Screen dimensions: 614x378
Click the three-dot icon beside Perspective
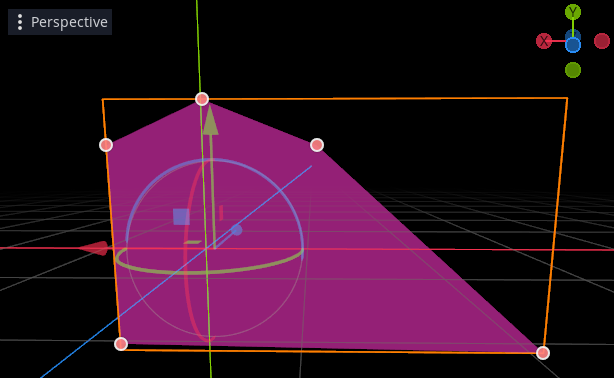pyautogui.click(x=20, y=22)
